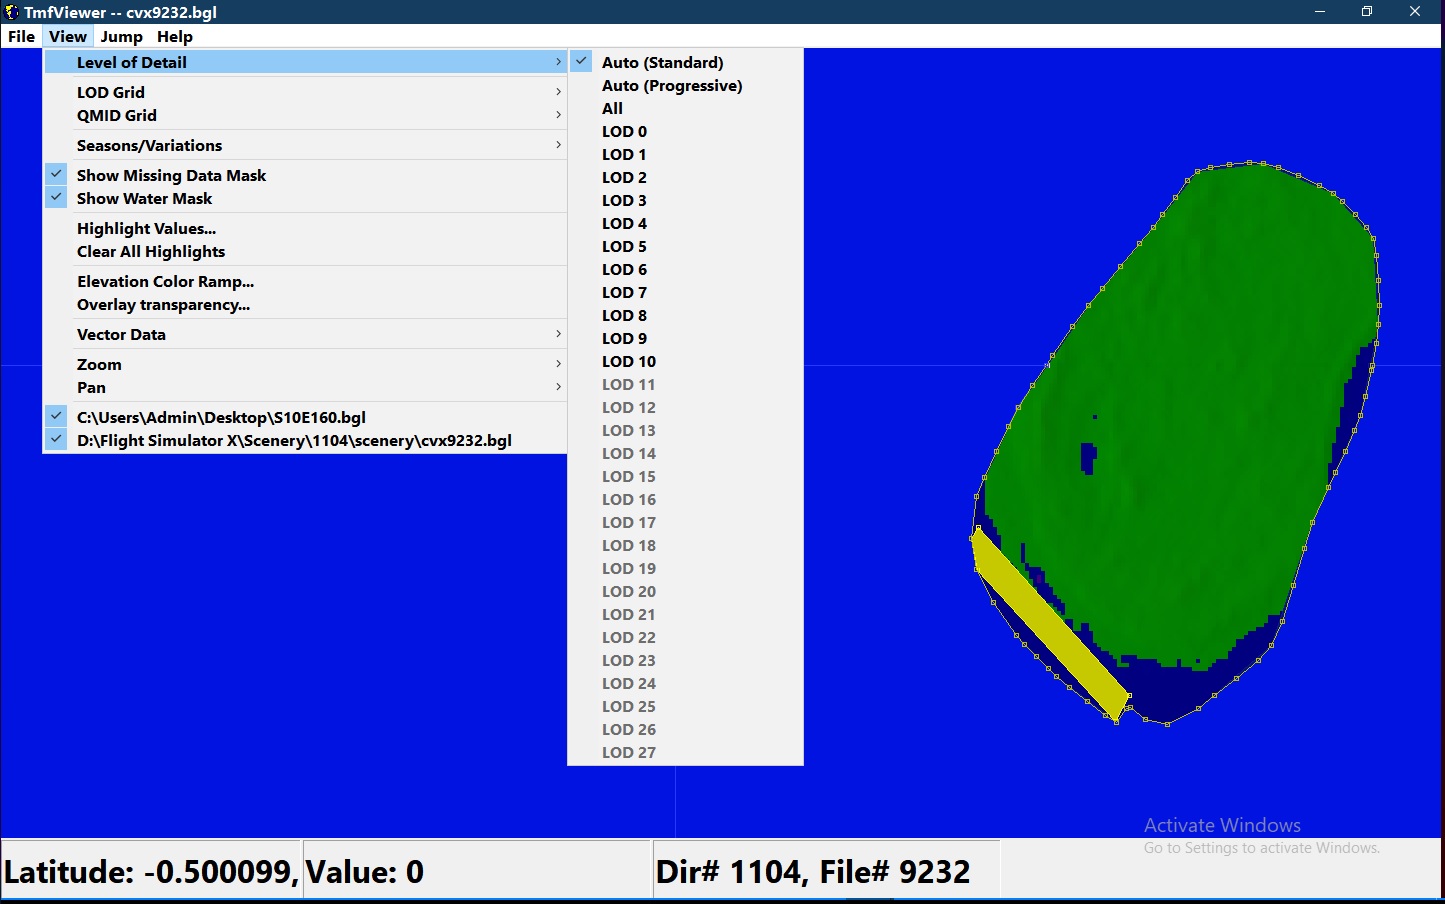Close the open View menu

(68, 37)
